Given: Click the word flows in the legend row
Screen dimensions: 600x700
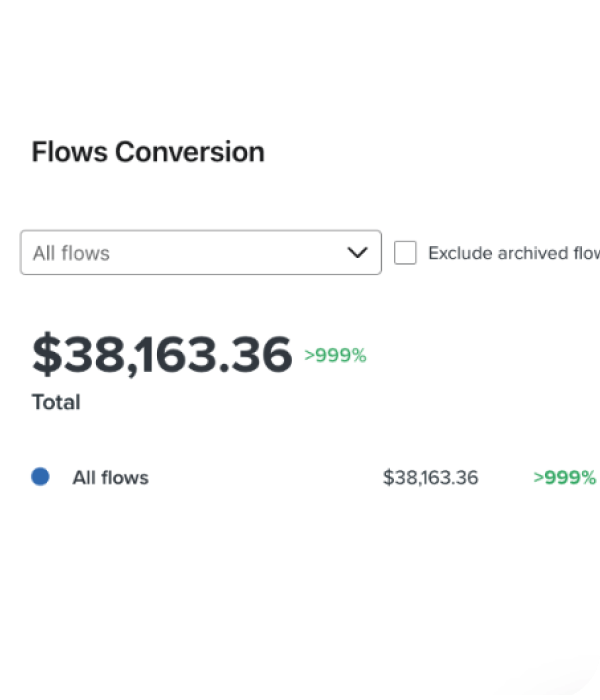Looking at the screenshot, I should (124, 478).
